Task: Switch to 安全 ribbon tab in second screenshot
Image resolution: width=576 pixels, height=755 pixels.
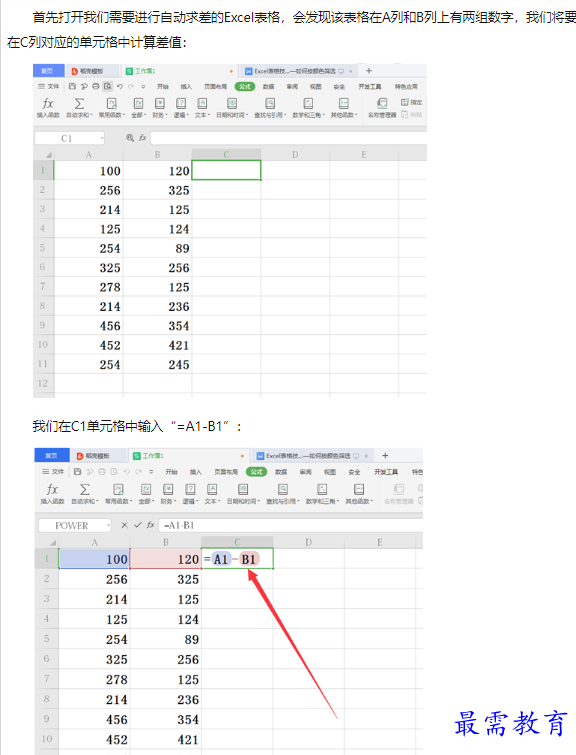Action: [x=354, y=472]
